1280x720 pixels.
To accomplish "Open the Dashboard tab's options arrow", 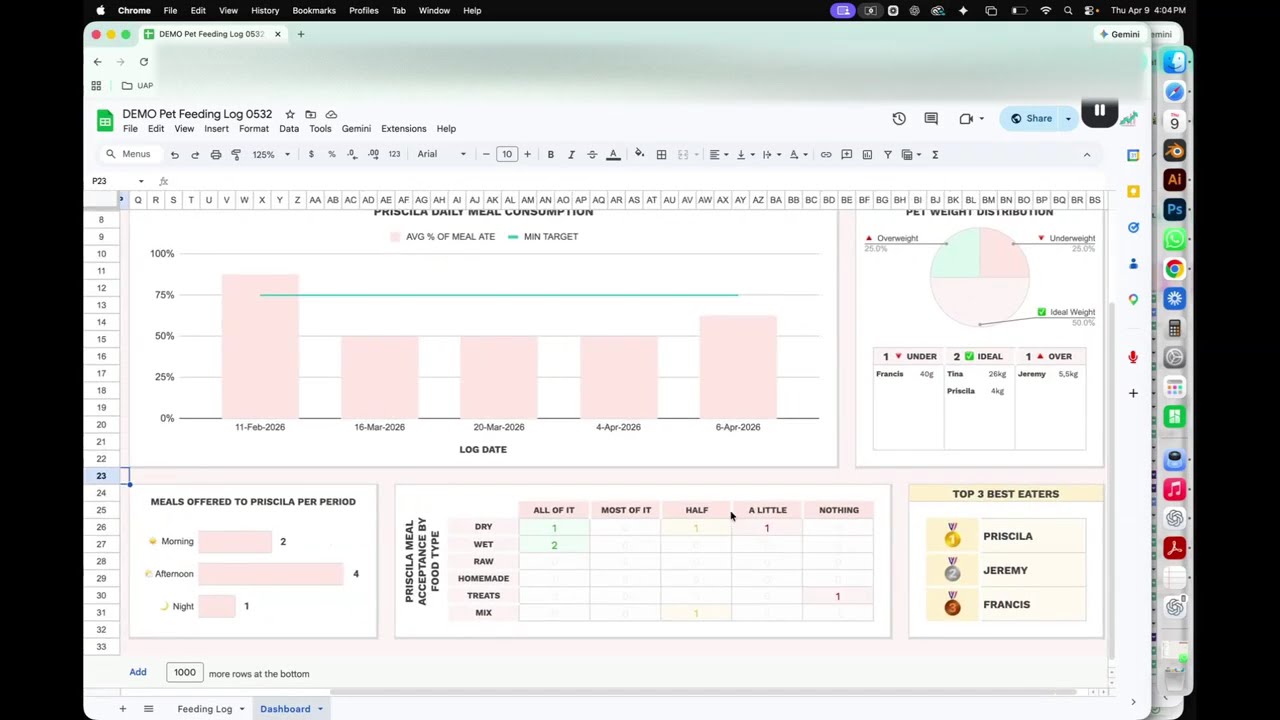I will click(x=320, y=709).
